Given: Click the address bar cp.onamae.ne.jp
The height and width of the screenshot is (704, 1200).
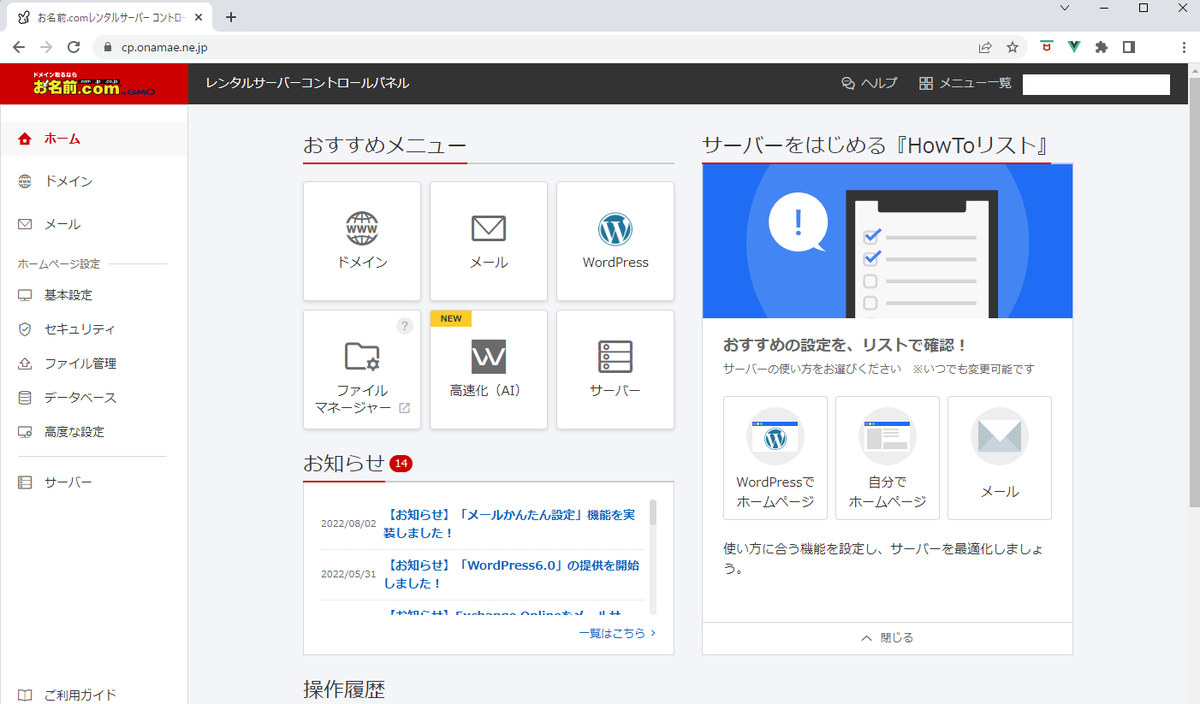Looking at the screenshot, I should [x=164, y=47].
